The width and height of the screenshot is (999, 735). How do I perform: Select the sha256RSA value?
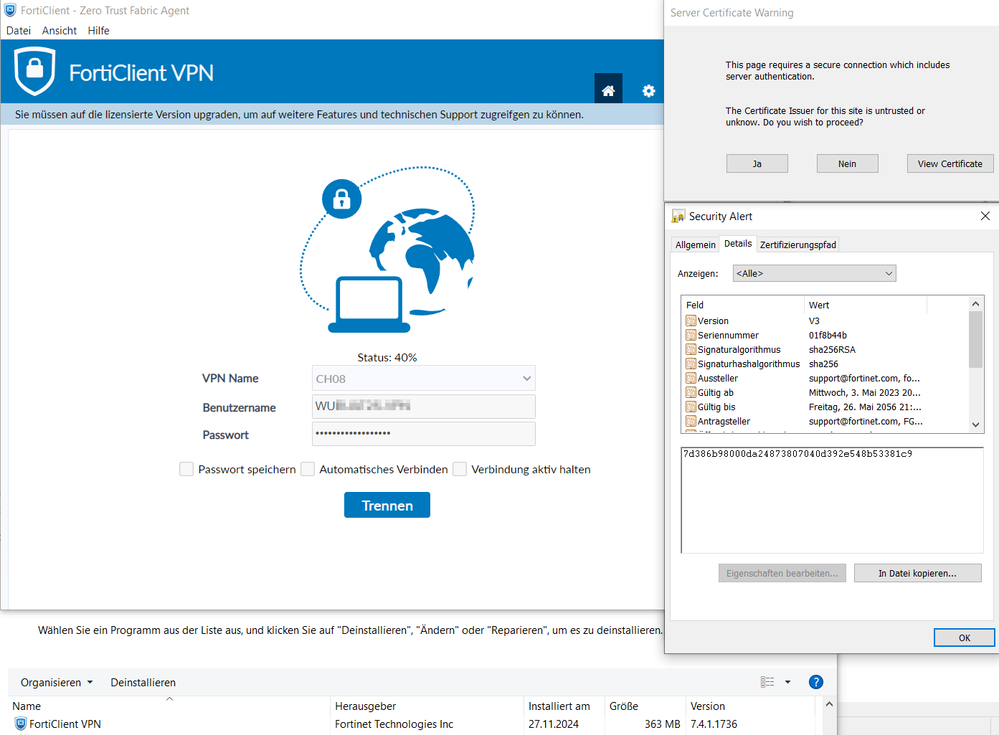click(832, 349)
